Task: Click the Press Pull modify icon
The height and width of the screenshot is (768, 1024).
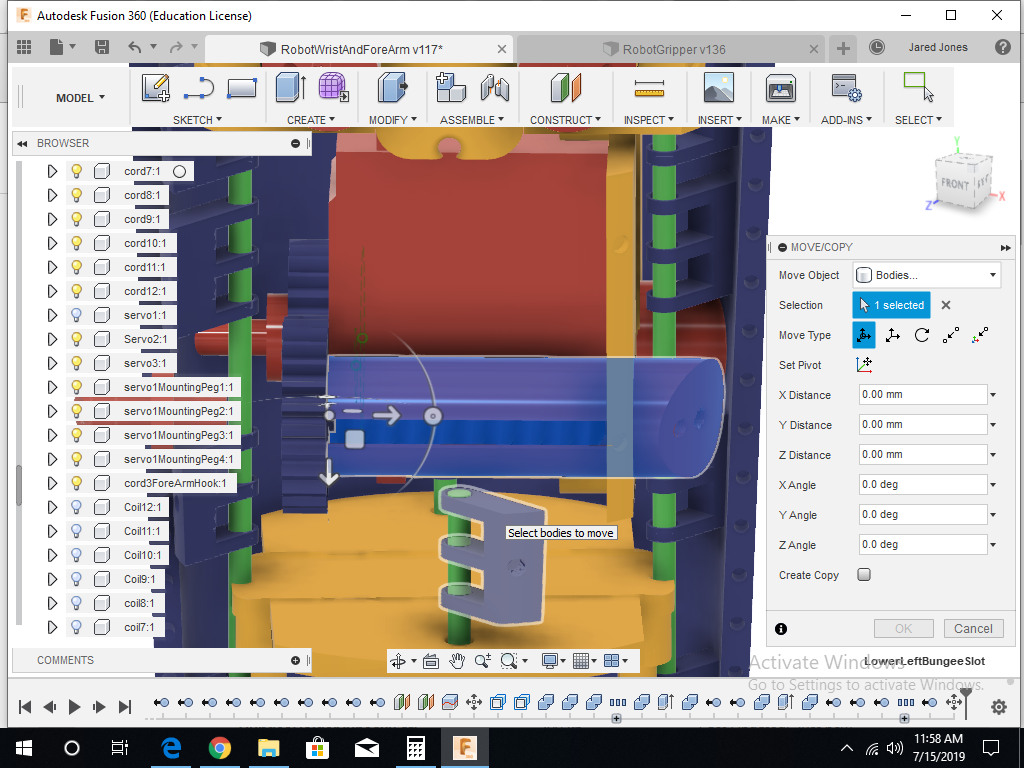Action: pos(392,88)
